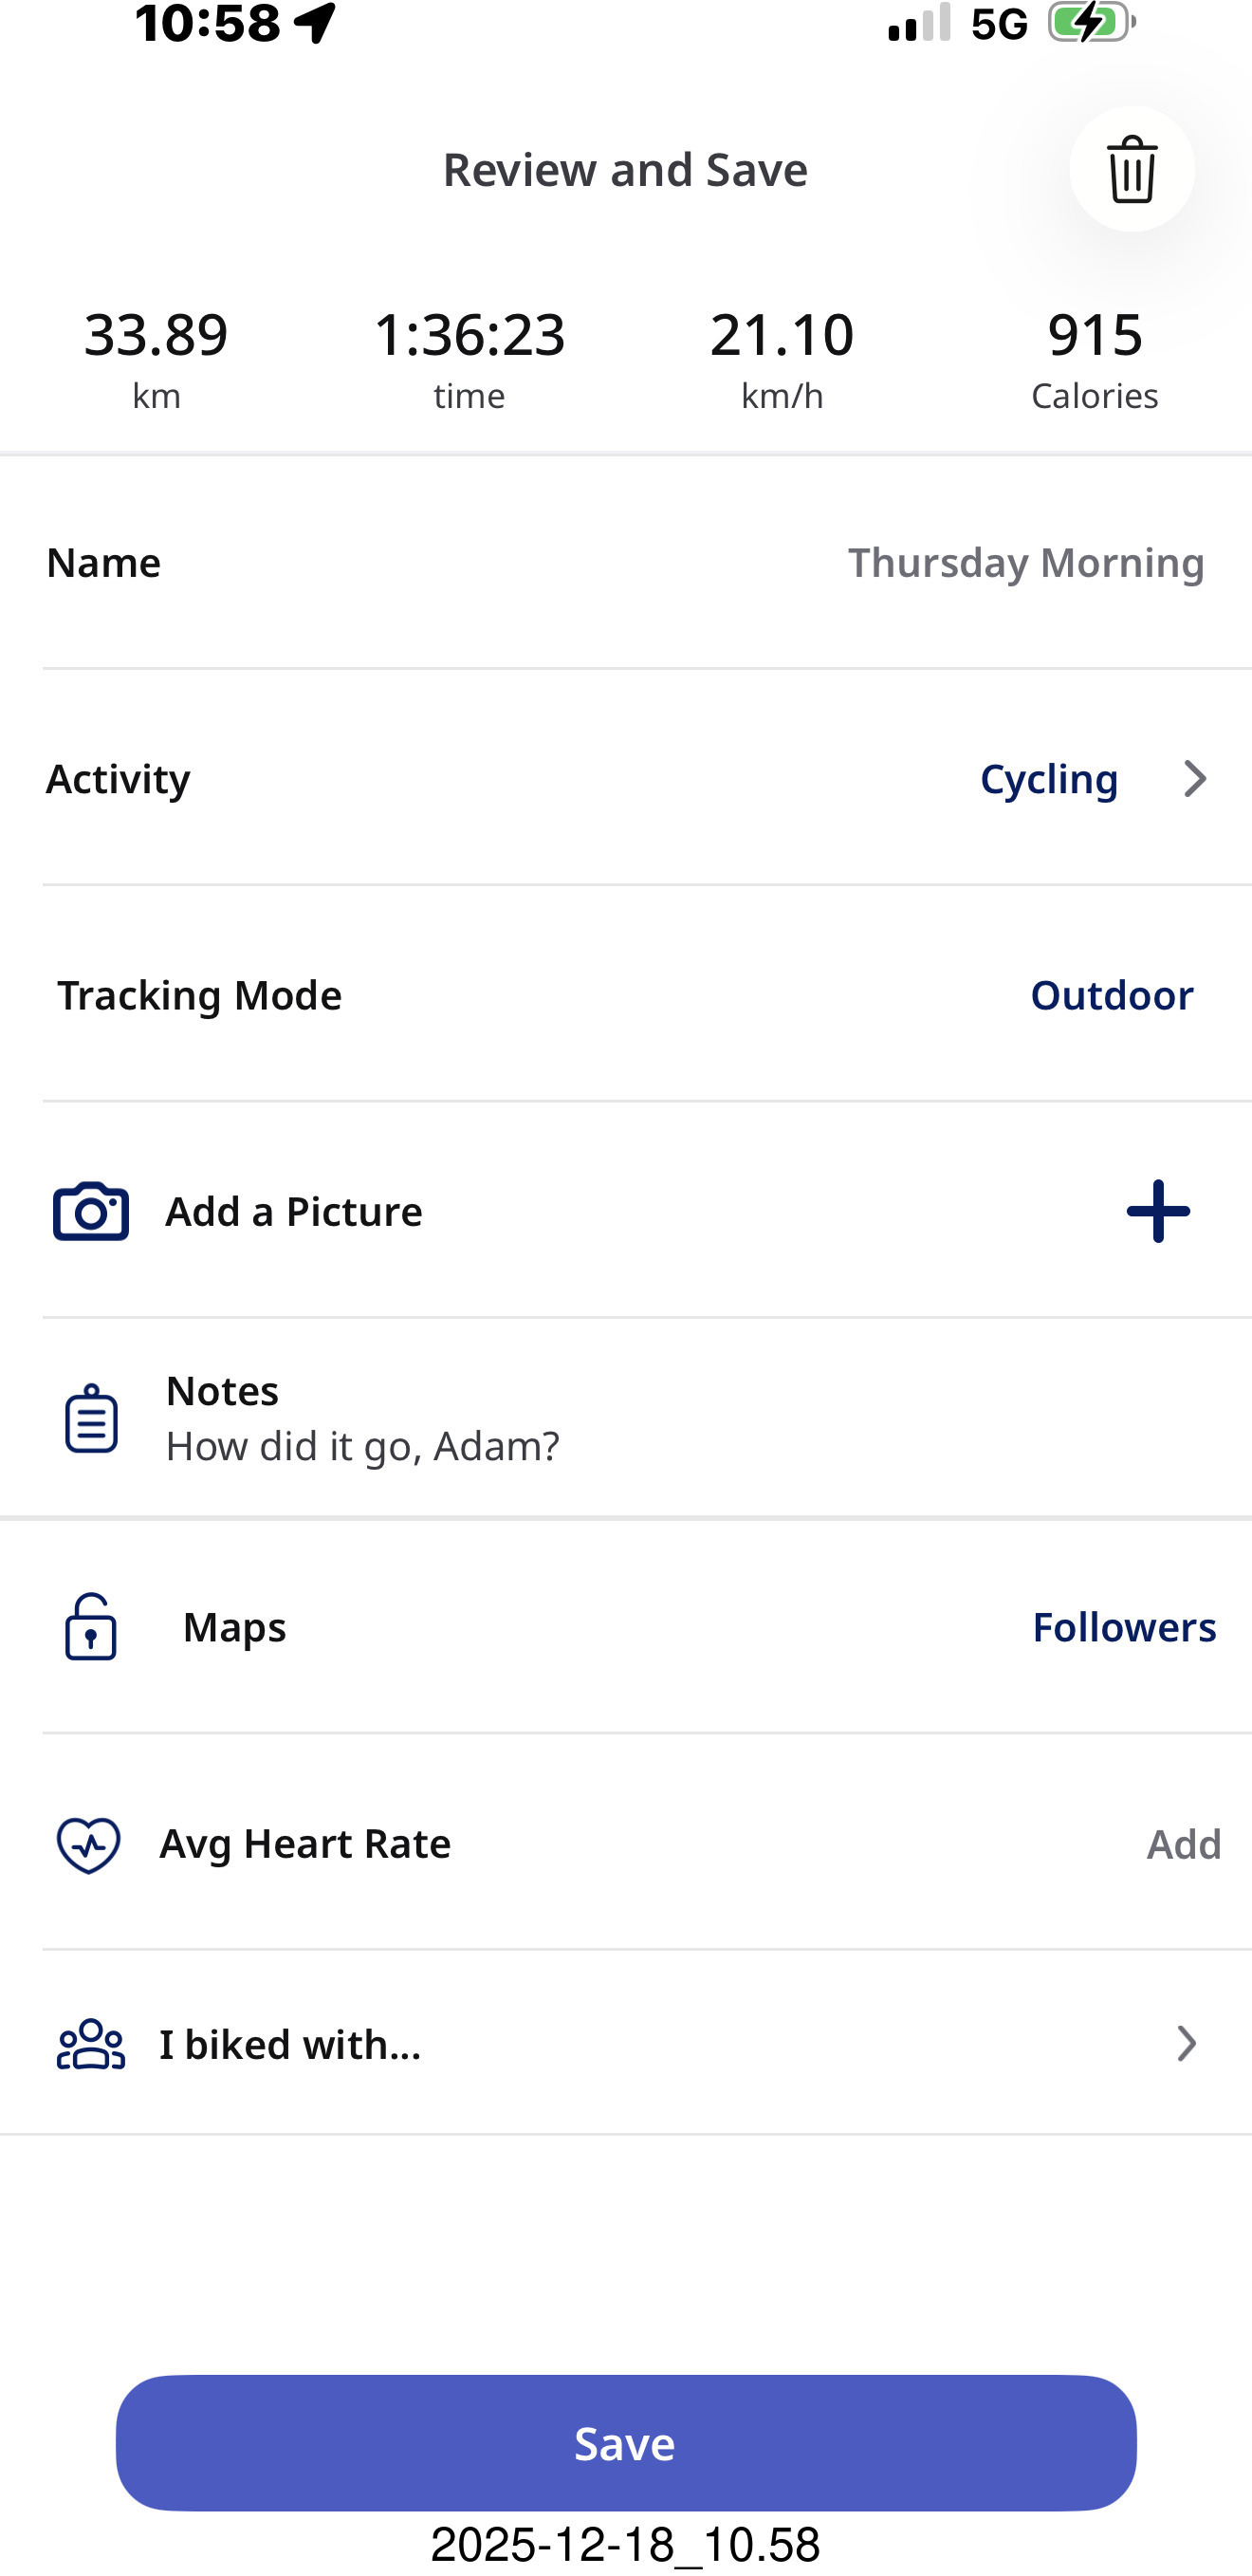This screenshot has width=1252, height=2576.
Task: Open Cycling activity type selector
Action: [x=1048, y=779]
